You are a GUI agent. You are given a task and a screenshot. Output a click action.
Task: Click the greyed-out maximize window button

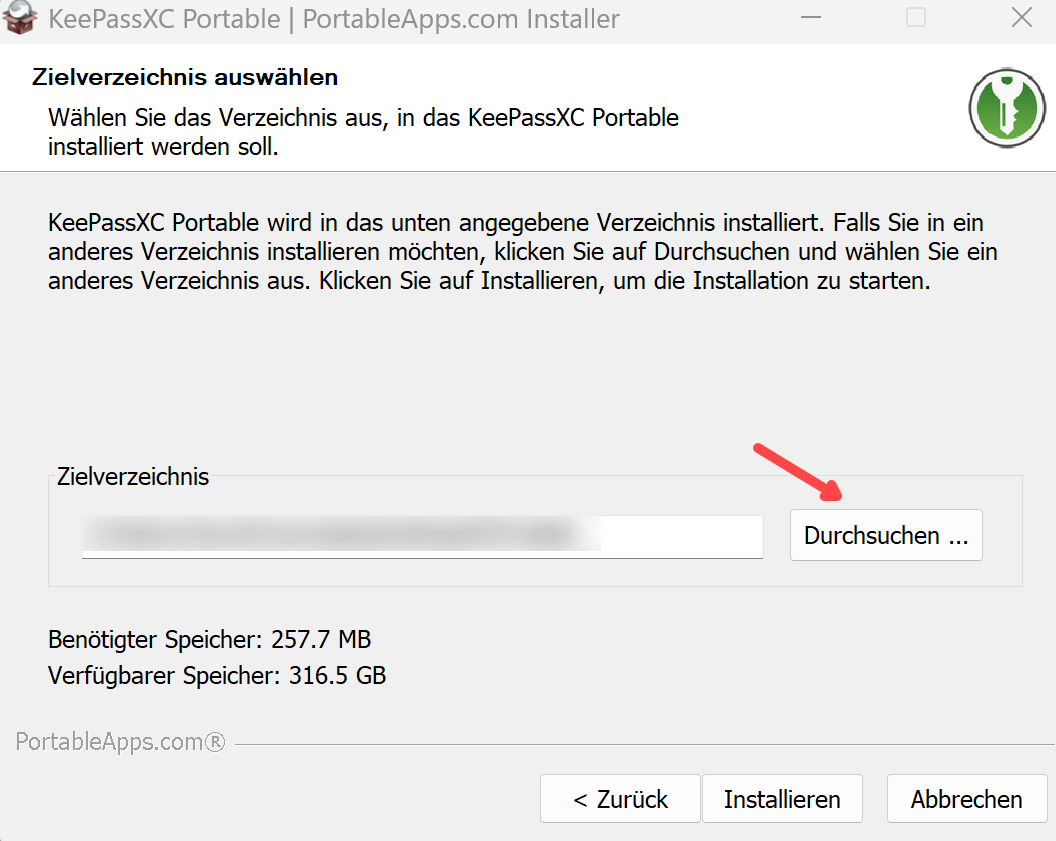coord(915,18)
